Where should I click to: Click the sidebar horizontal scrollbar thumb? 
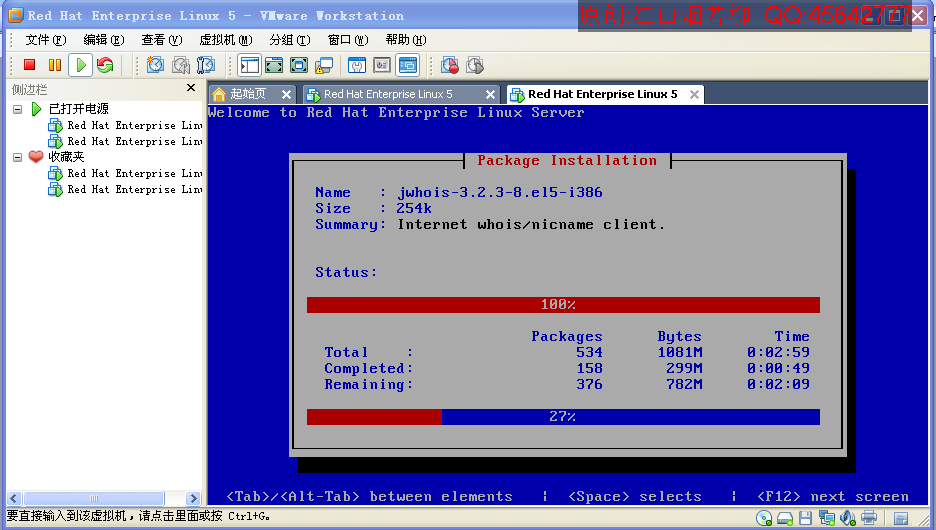coord(94,498)
